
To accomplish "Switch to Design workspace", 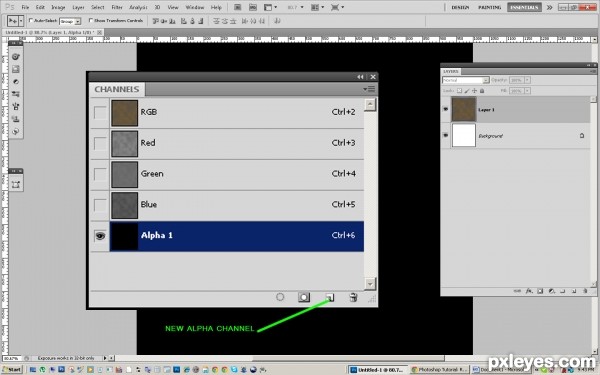I will click(460, 7).
